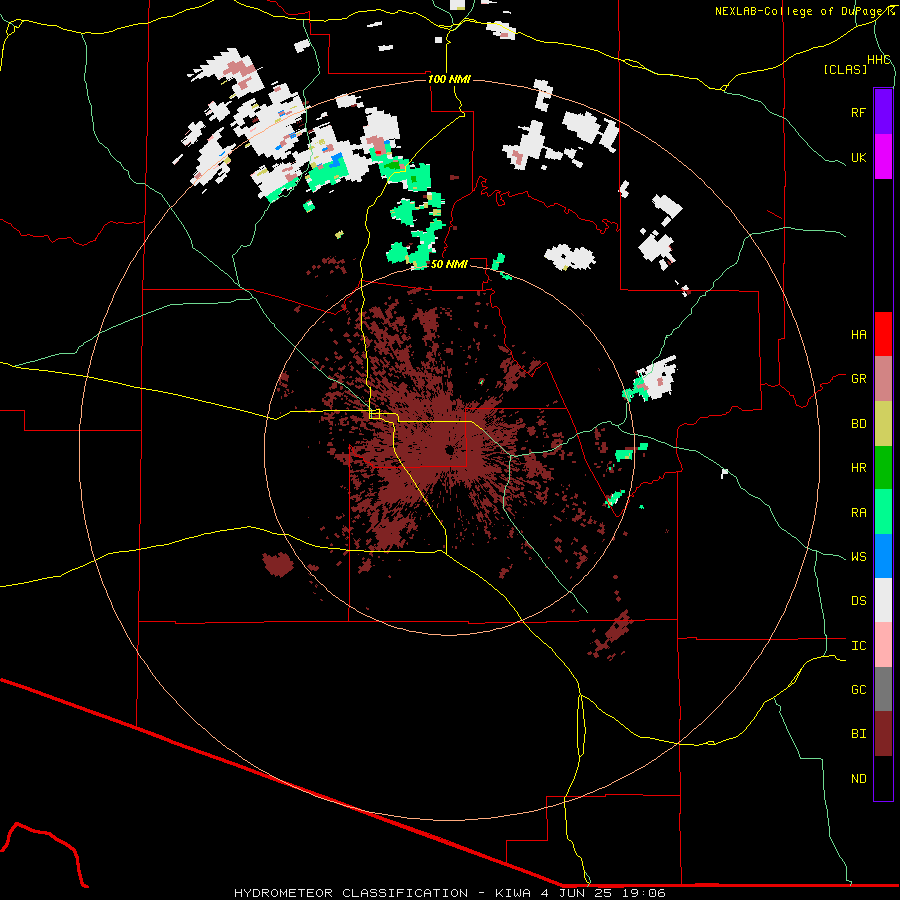Click the GR legend label
The width and height of the screenshot is (900, 900).
(x=858, y=379)
